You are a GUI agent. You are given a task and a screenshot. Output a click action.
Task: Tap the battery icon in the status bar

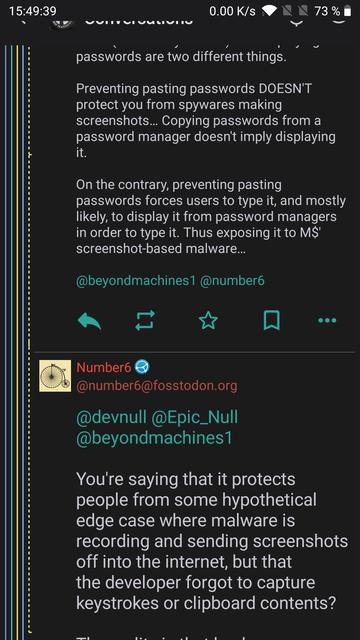click(x=347, y=11)
